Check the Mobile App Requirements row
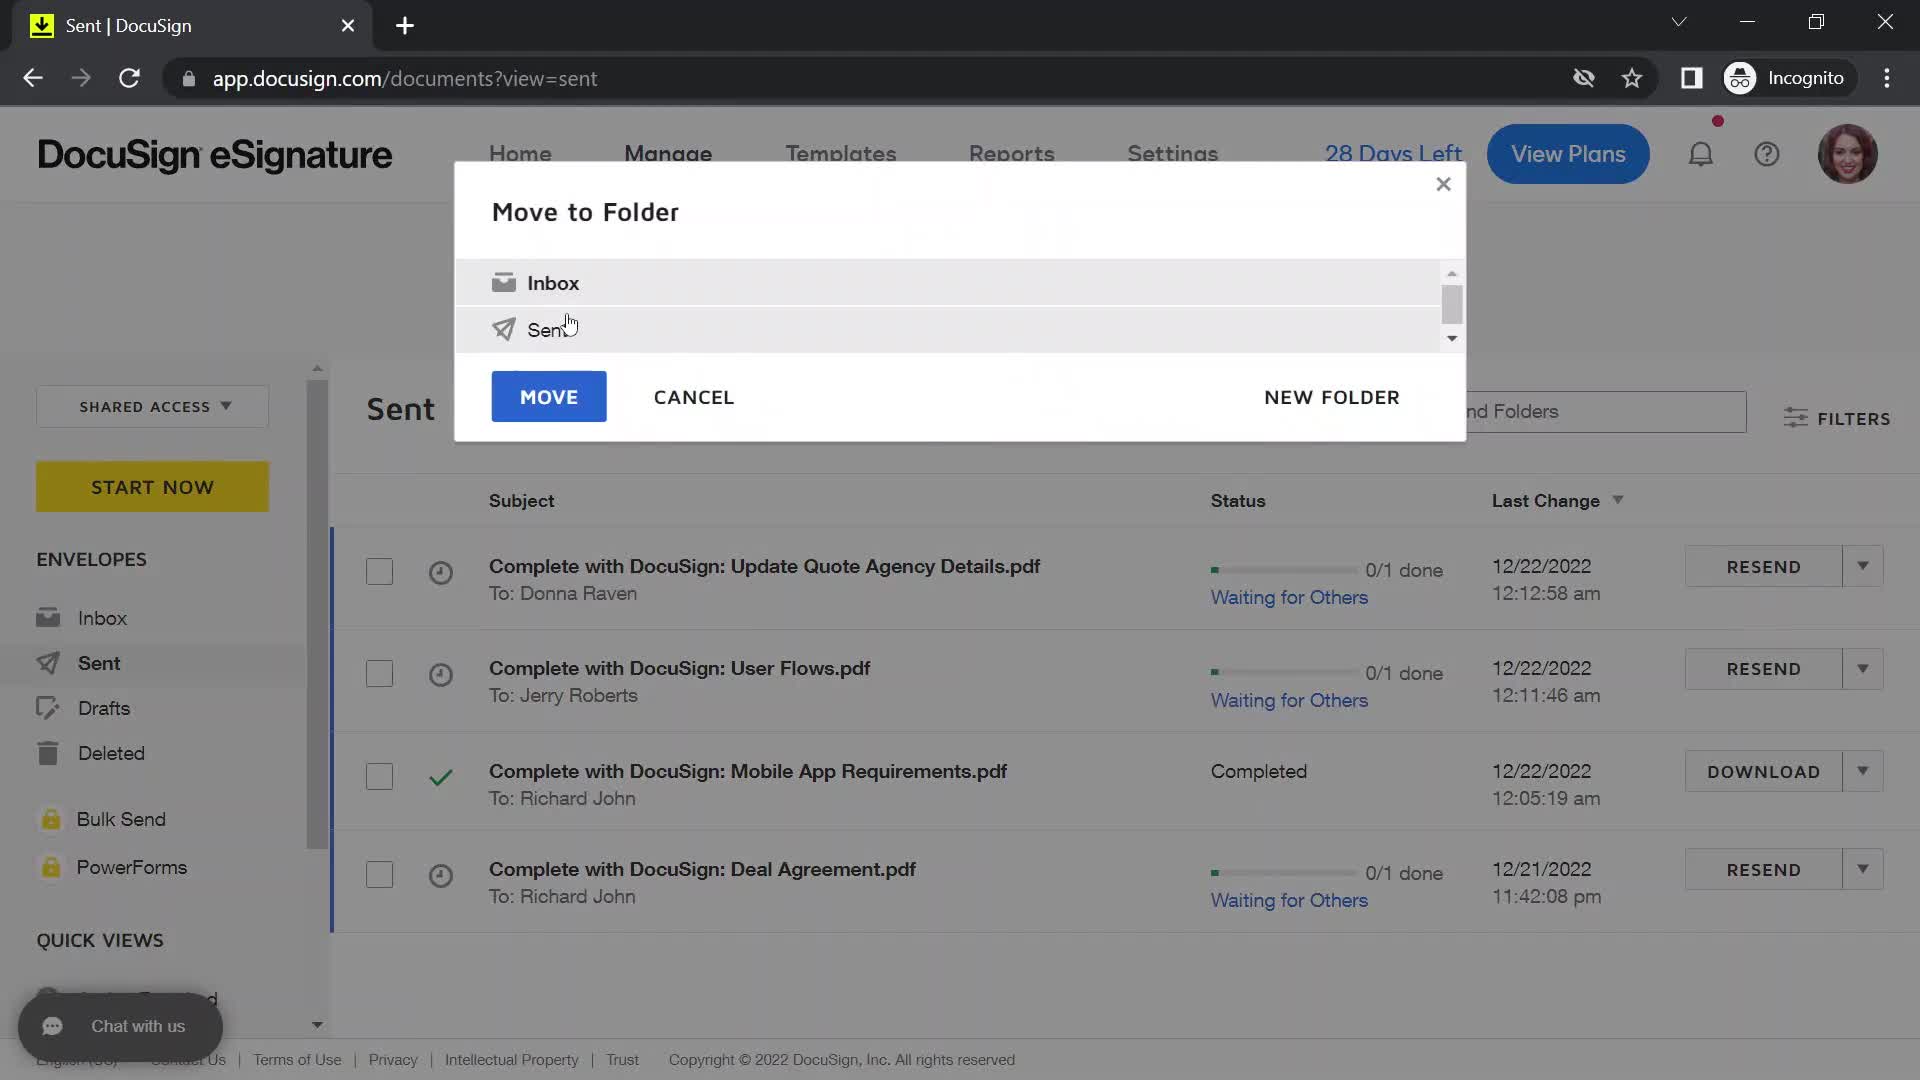1920x1080 pixels. (x=379, y=777)
